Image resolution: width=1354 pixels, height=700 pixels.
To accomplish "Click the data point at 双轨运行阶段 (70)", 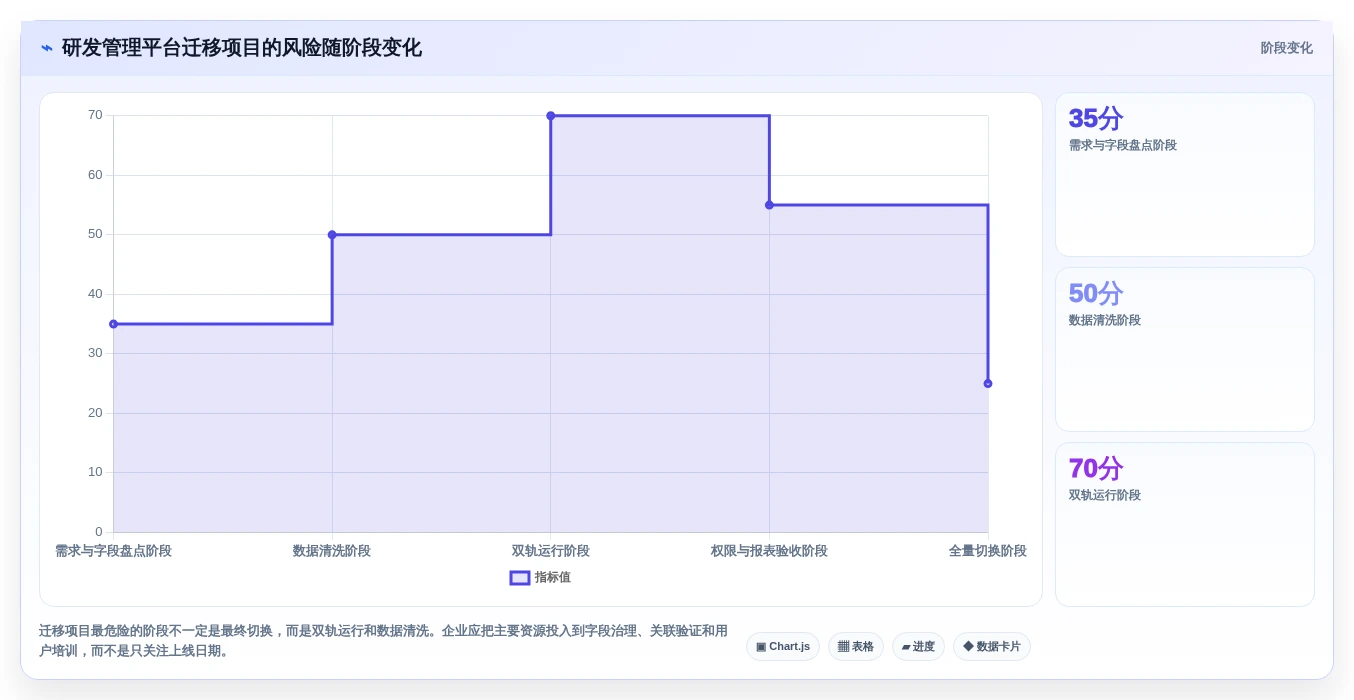I will (551, 116).
